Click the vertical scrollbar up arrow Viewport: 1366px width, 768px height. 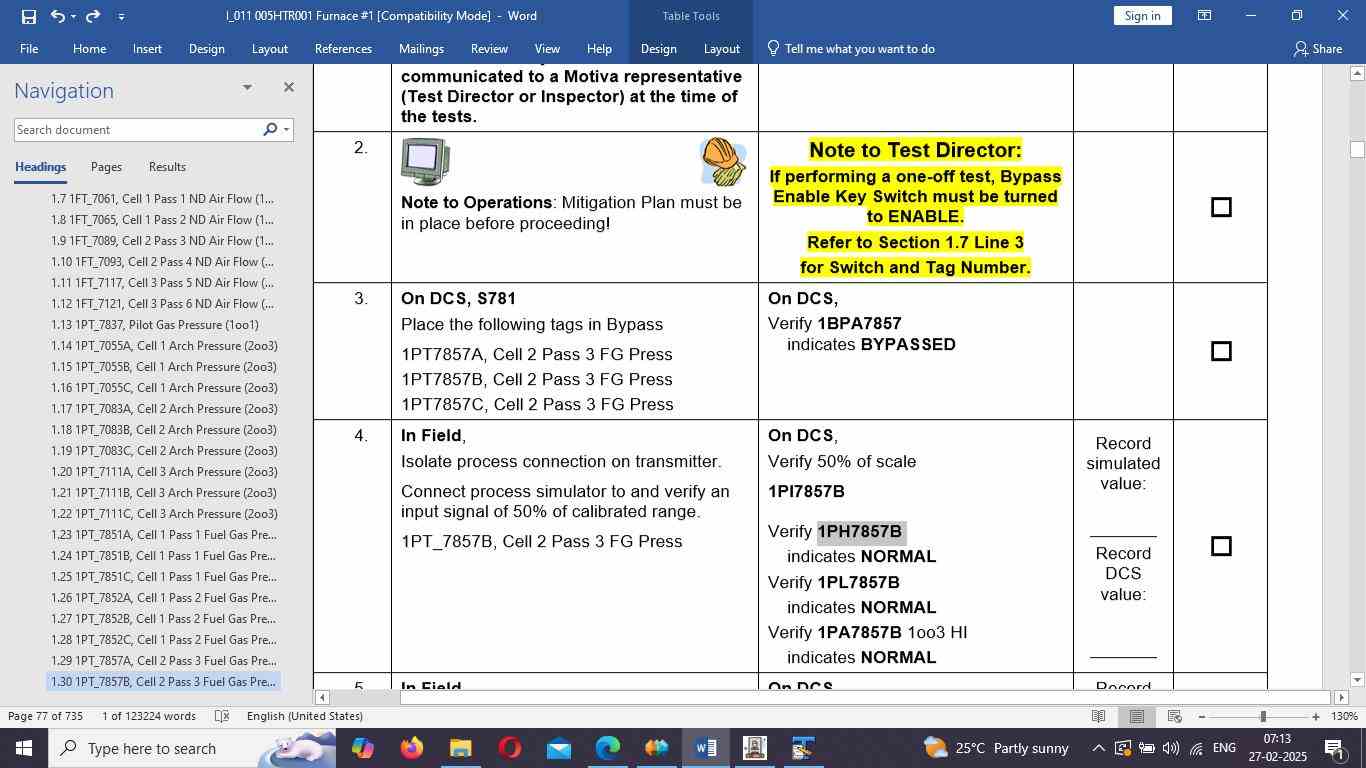(x=1357, y=73)
